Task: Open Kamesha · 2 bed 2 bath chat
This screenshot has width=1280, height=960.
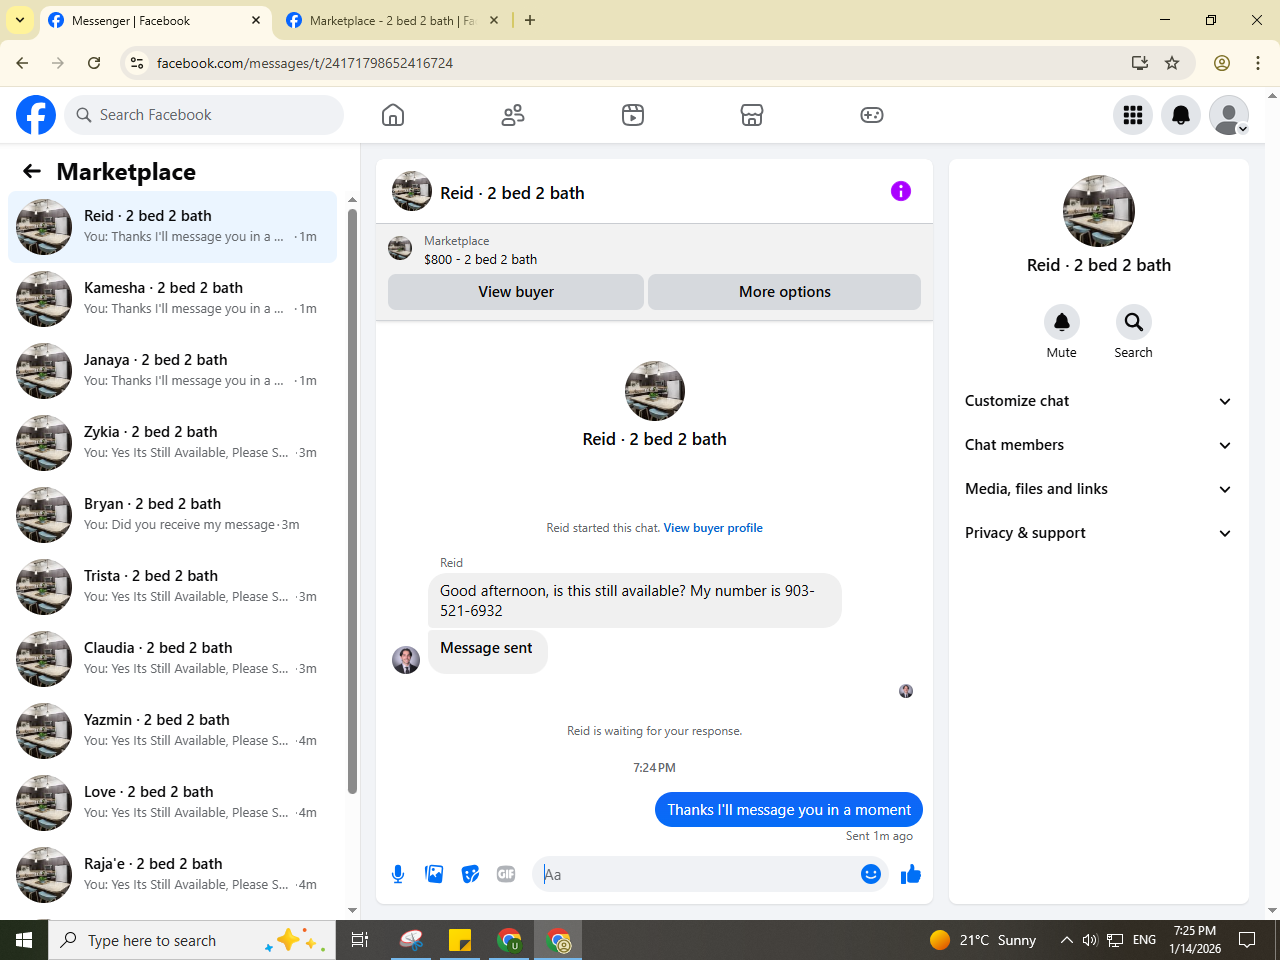Action: [x=173, y=299]
